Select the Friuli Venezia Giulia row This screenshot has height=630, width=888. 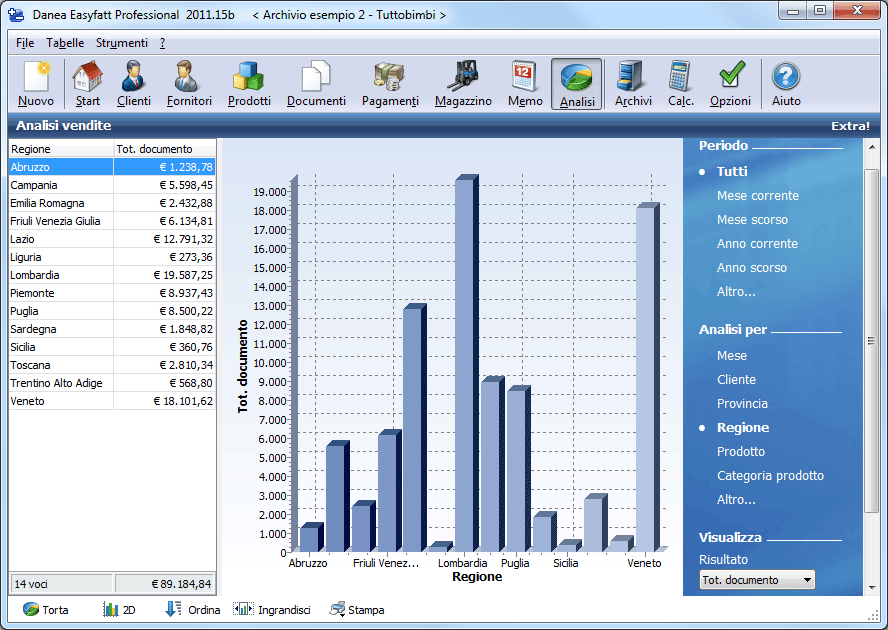[x=112, y=221]
